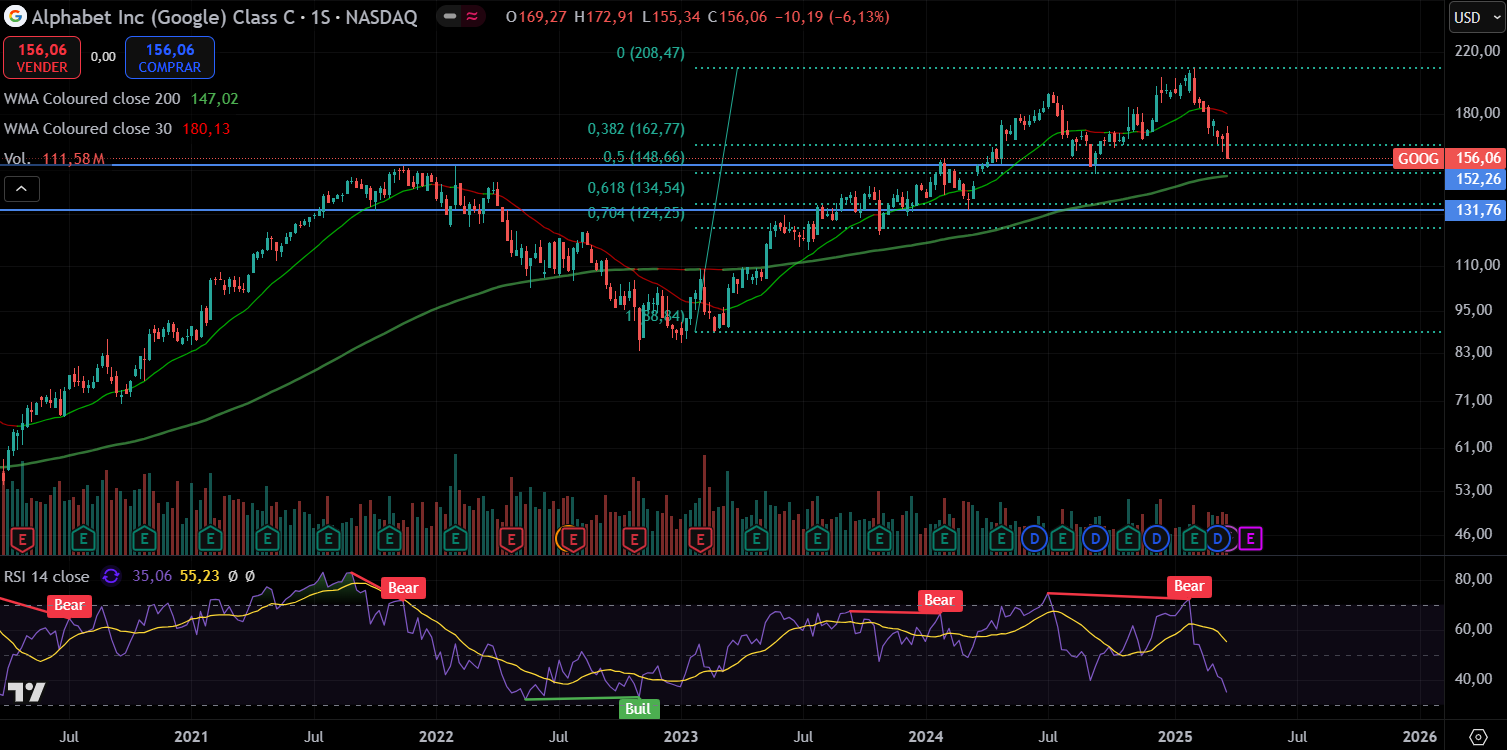This screenshot has width=1507, height=750.
Task: Click the blue 152,26 price line label
Action: coord(1474,179)
